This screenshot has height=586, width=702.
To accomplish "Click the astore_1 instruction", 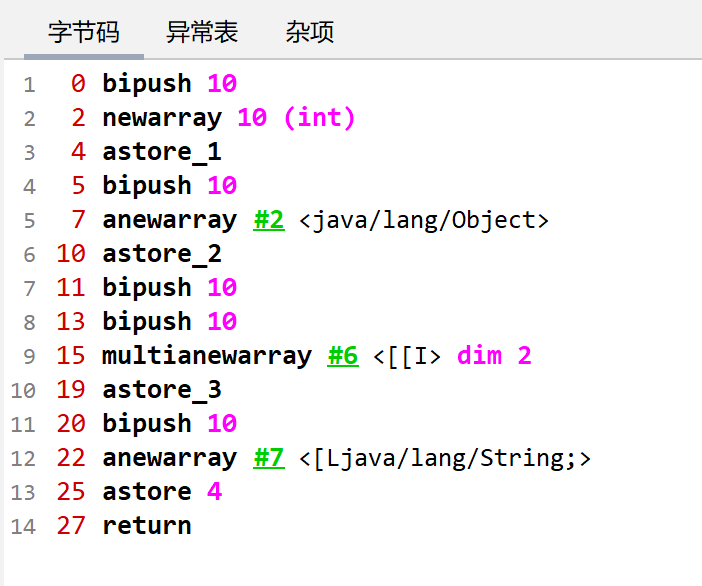I will coord(161,152).
